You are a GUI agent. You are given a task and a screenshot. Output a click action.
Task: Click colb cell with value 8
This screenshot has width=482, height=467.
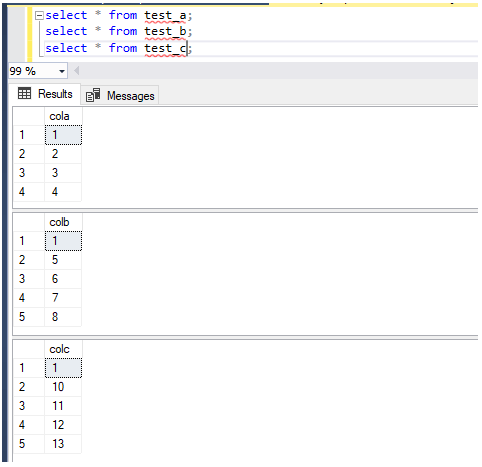(63, 317)
